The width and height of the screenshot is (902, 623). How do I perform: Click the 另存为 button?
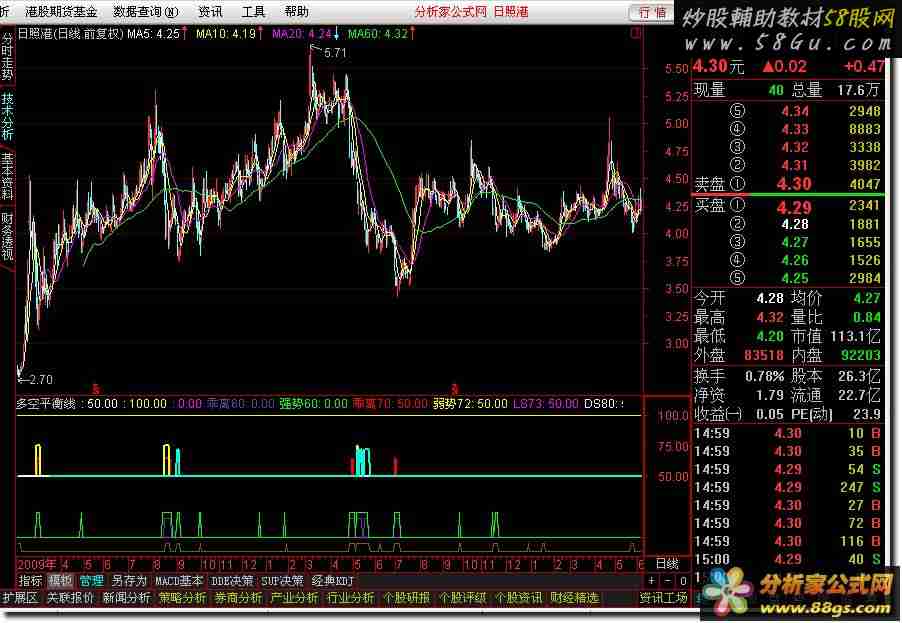click(129, 581)
